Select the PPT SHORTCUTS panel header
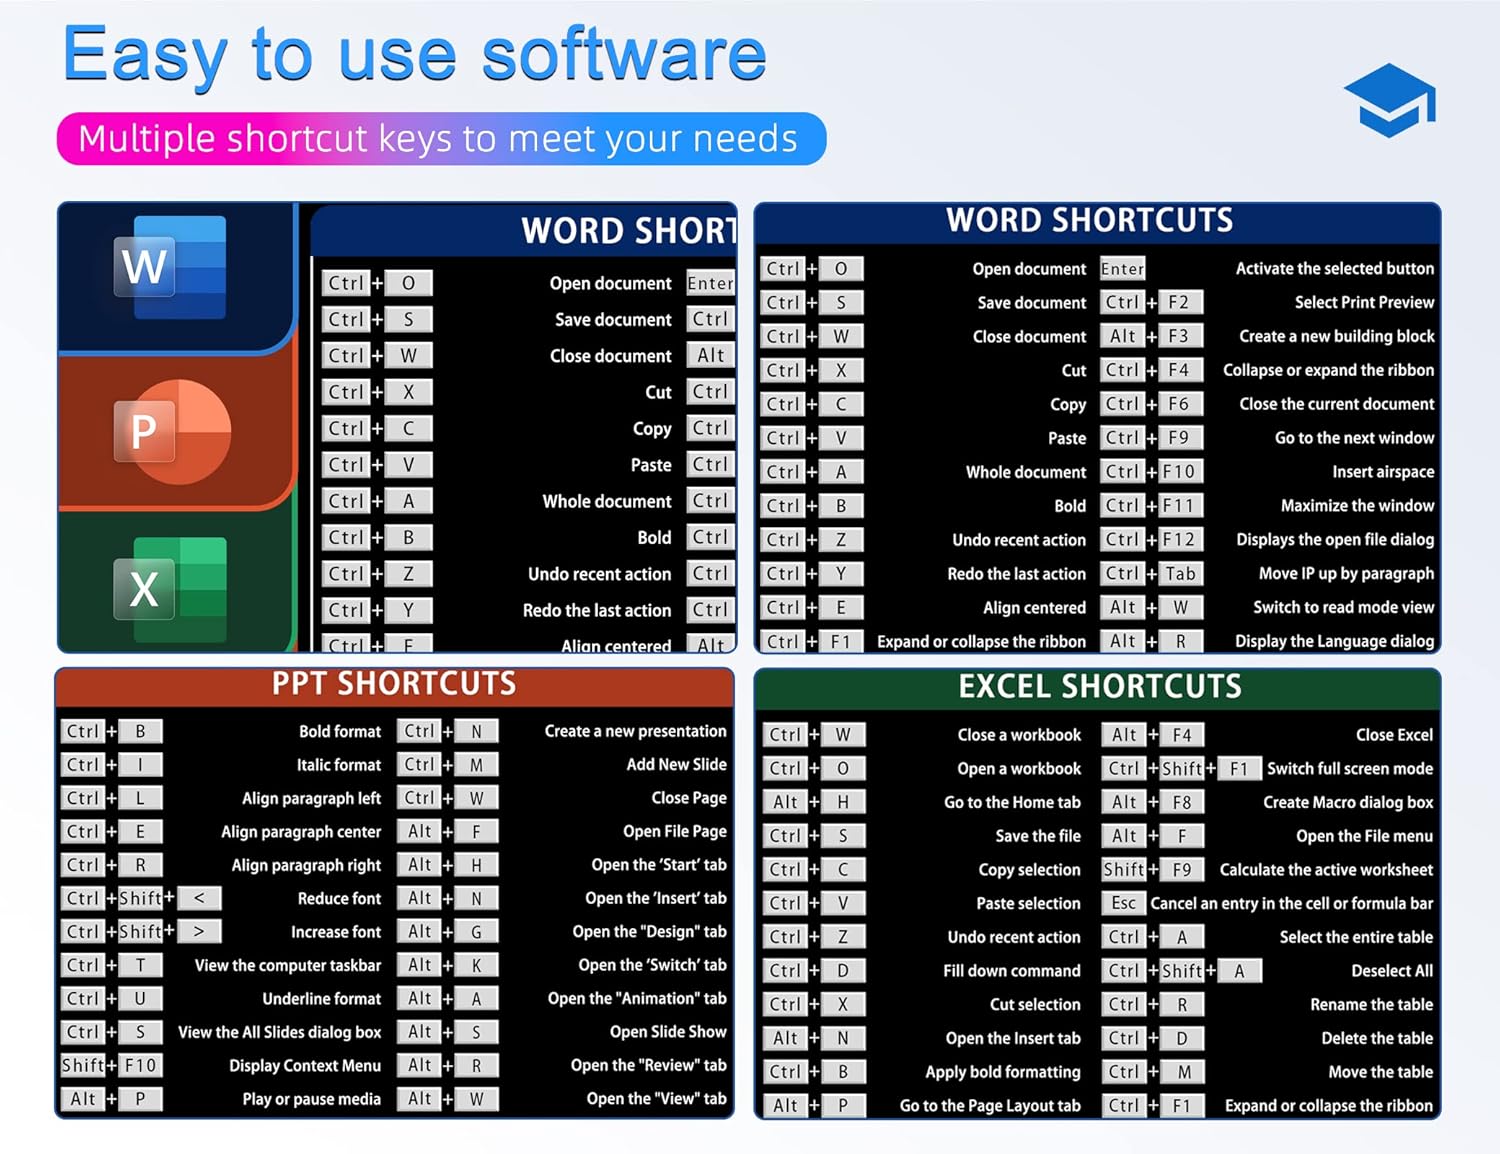This screenshot has height=1154, width=1500. click(394, 685)
